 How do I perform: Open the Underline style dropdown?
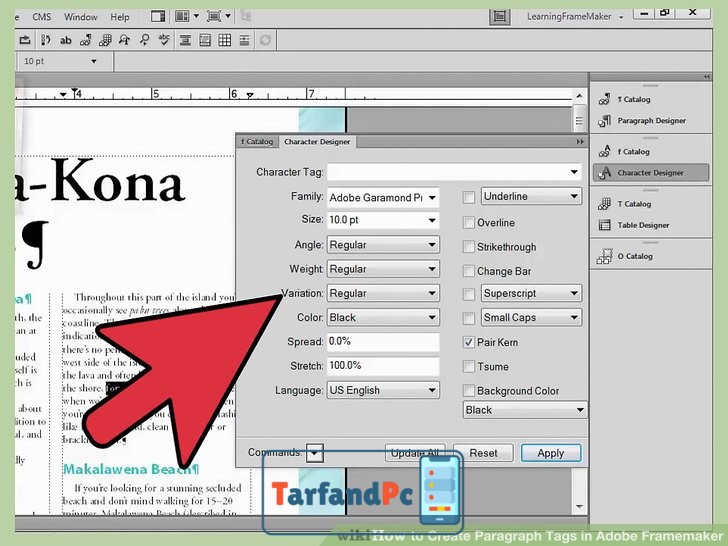click(x=531, y=196)
